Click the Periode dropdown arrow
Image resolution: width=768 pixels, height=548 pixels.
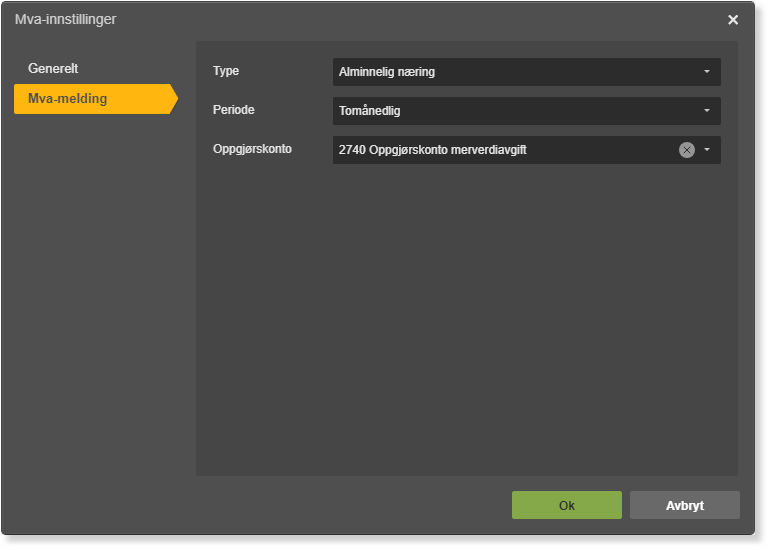pyautogui.click(x=707, y=111)
